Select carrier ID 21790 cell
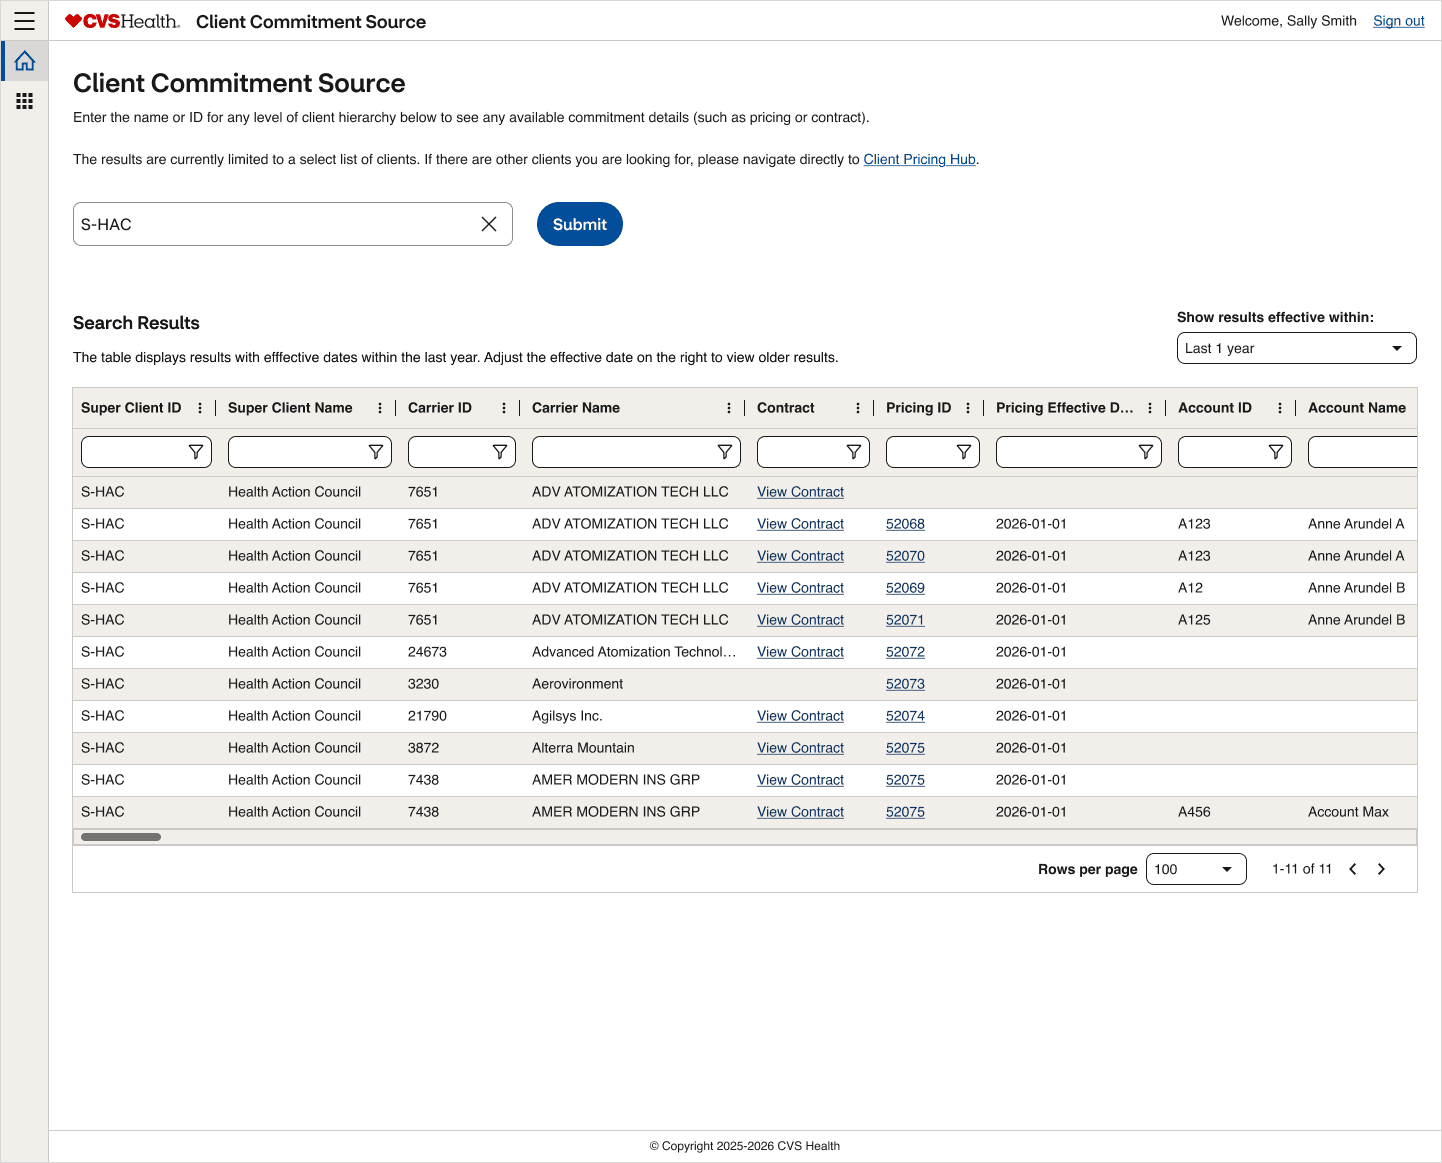1442x1163 pixels. [427, 716]
